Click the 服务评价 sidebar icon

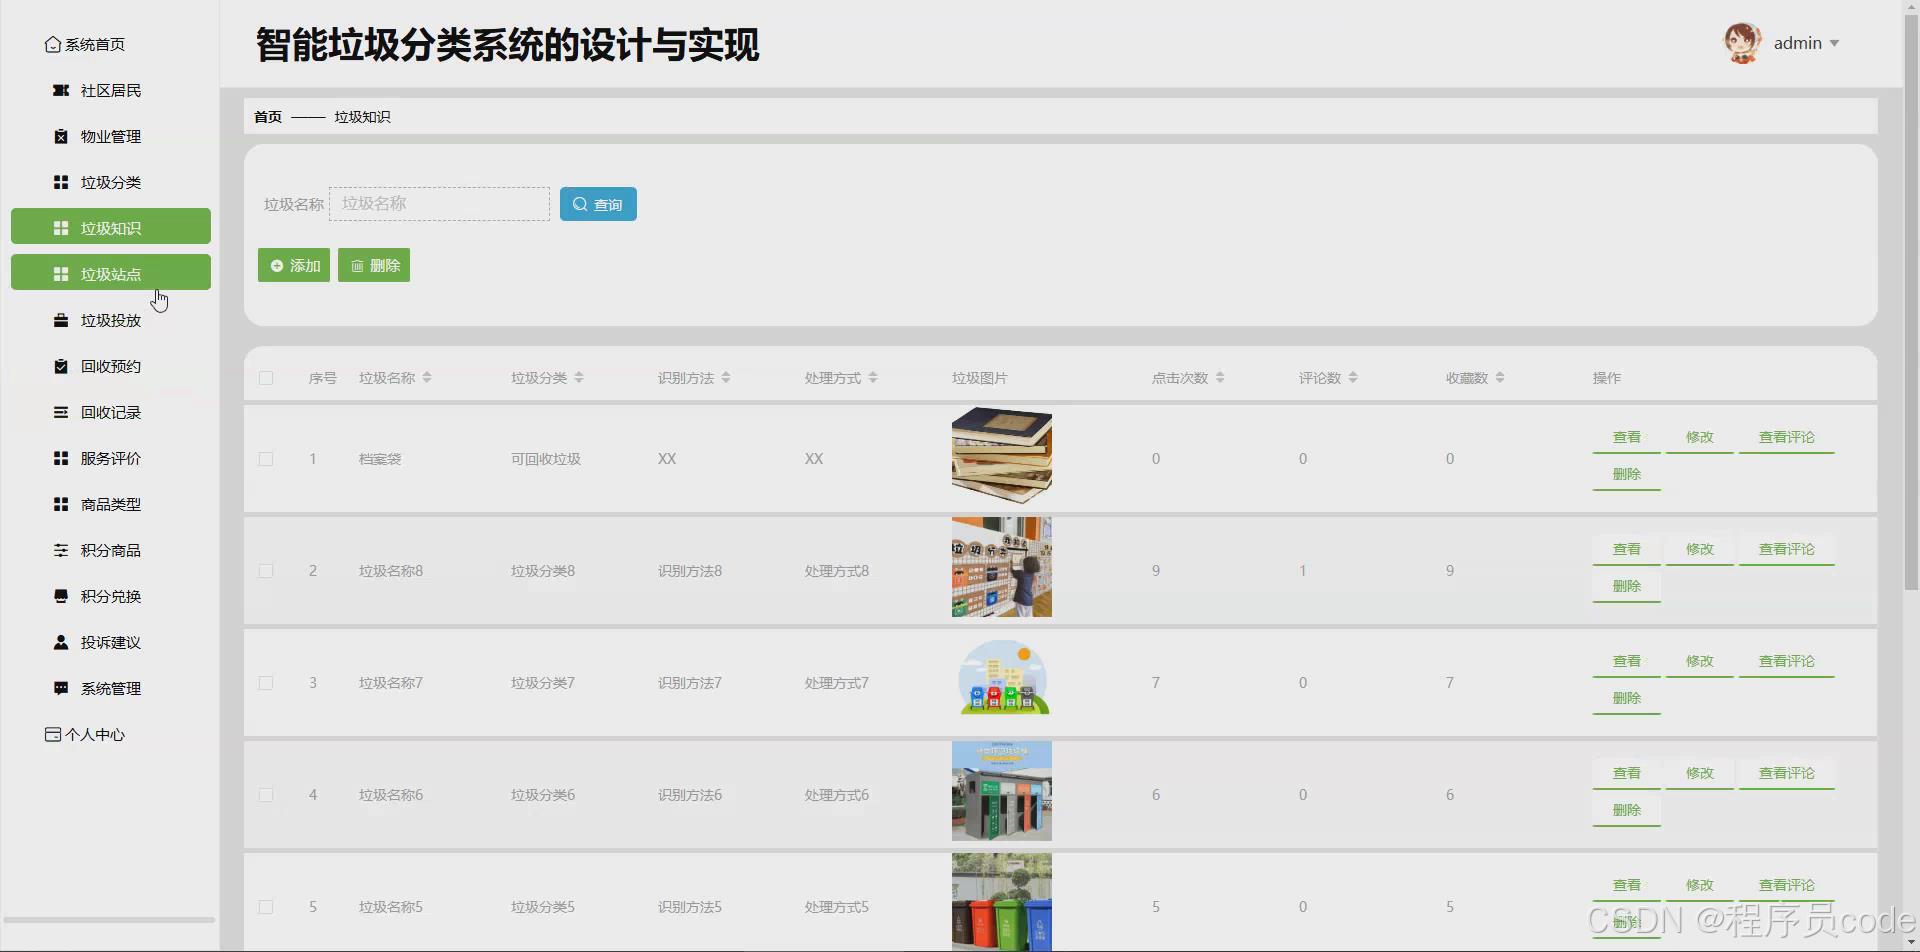pyautogui.click(x=60, y=458)
